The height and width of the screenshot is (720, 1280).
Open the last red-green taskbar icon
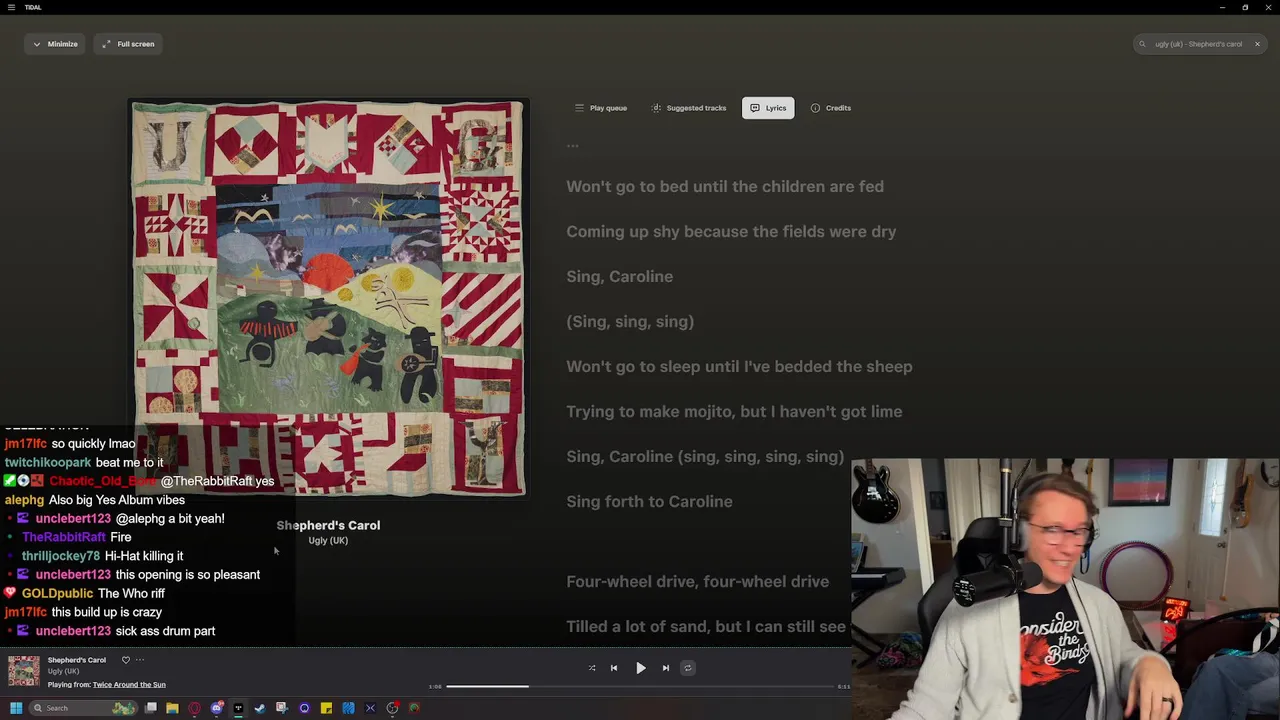click(414, 708)
